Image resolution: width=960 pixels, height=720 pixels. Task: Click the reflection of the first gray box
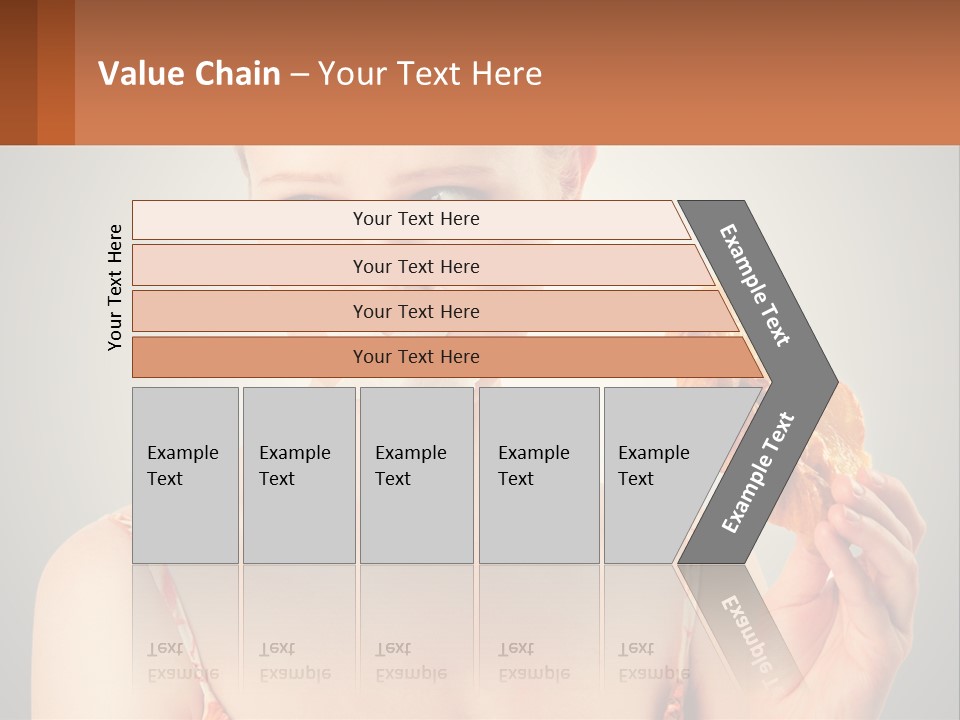186,631
